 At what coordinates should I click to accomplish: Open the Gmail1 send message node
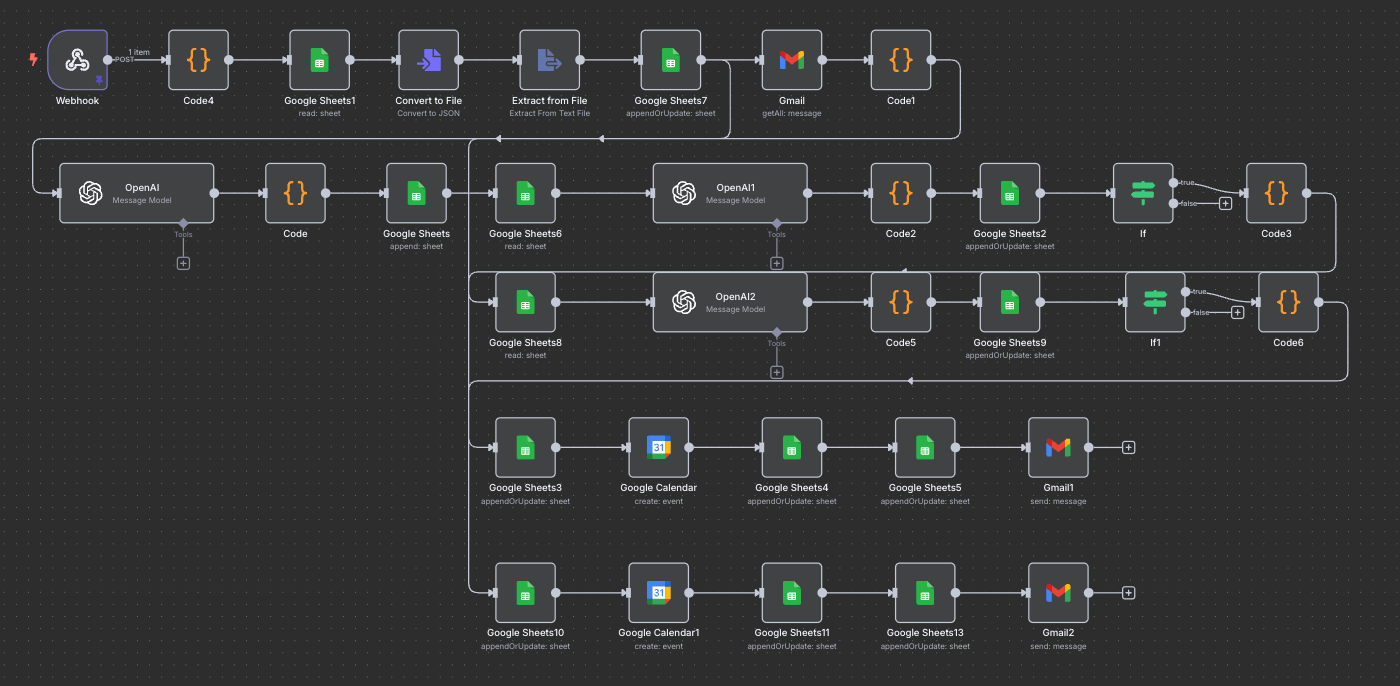pyautogui.click(x=1058, y=447)
